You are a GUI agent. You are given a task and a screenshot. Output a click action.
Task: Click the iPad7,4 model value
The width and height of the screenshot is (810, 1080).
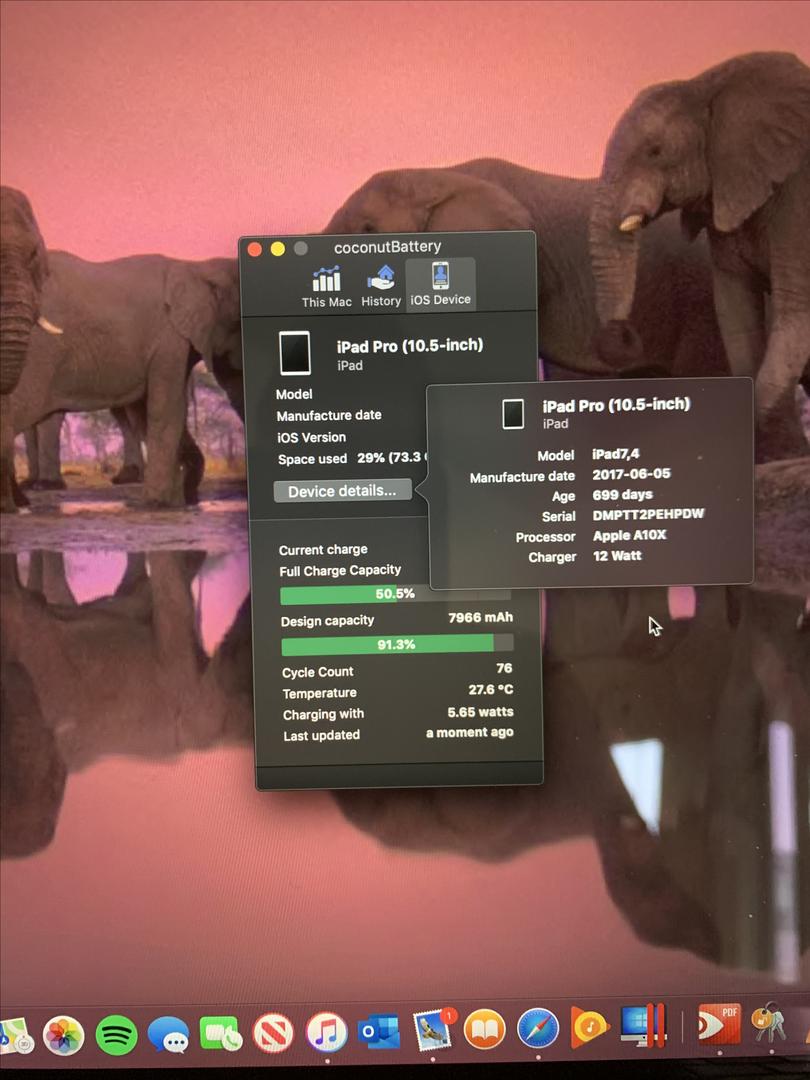[x=616, y=454]
